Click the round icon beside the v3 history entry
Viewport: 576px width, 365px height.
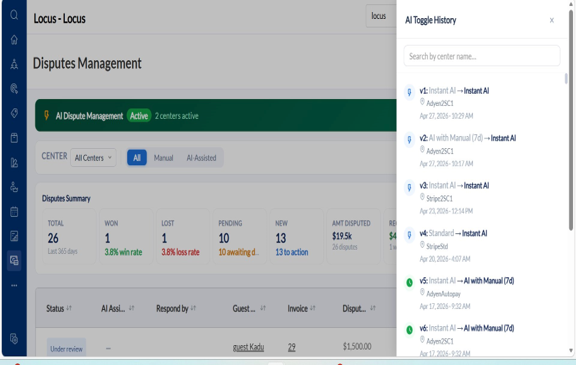[x=409, y=187]
